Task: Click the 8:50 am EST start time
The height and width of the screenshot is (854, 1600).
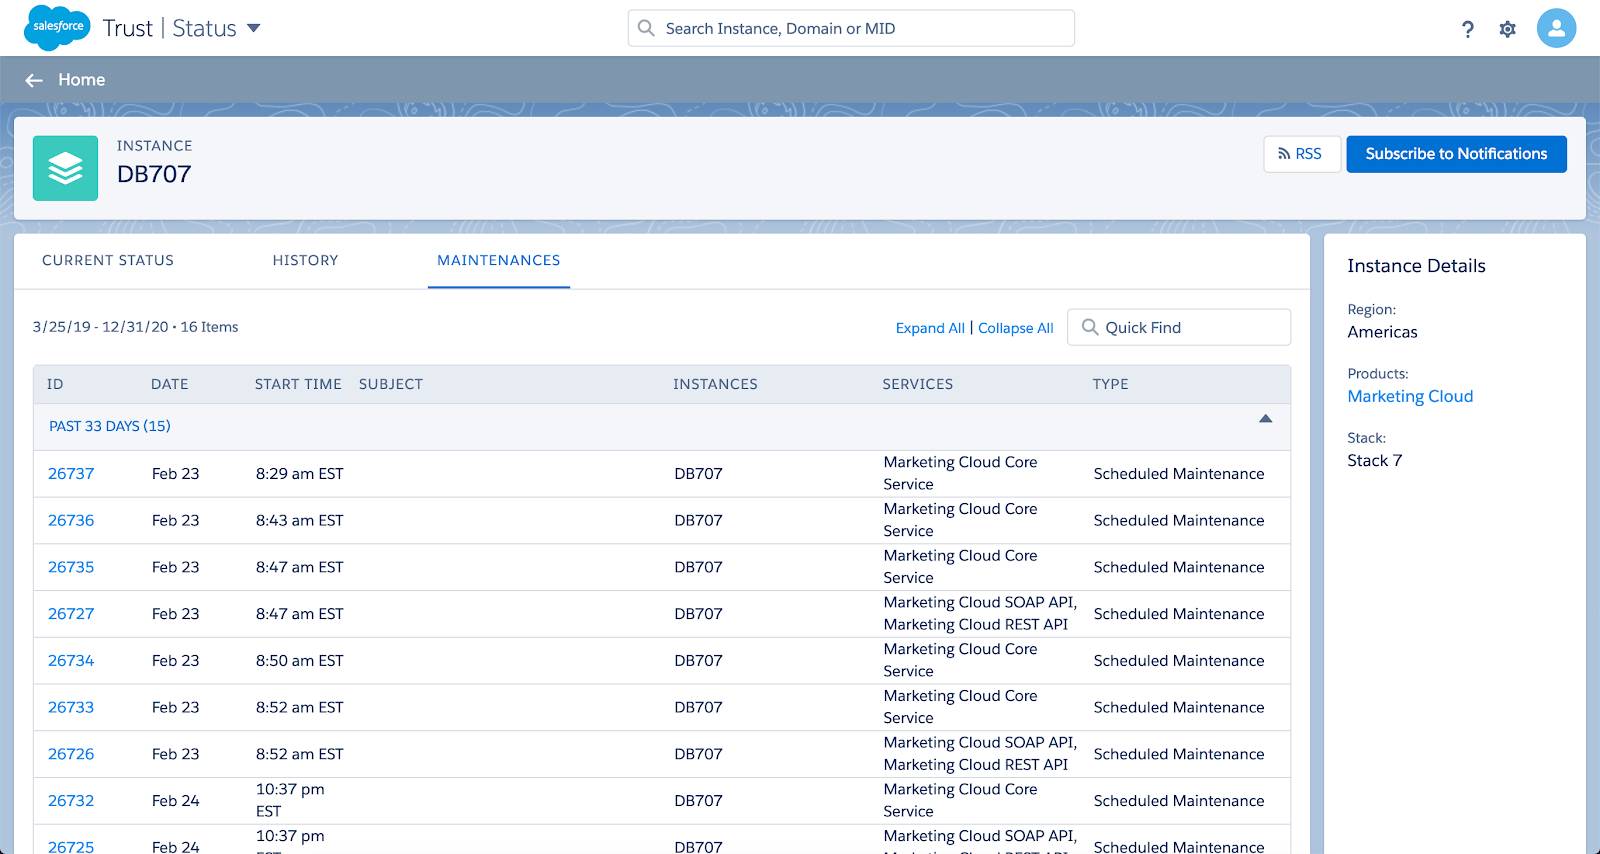Action: [x=299, y=660]
